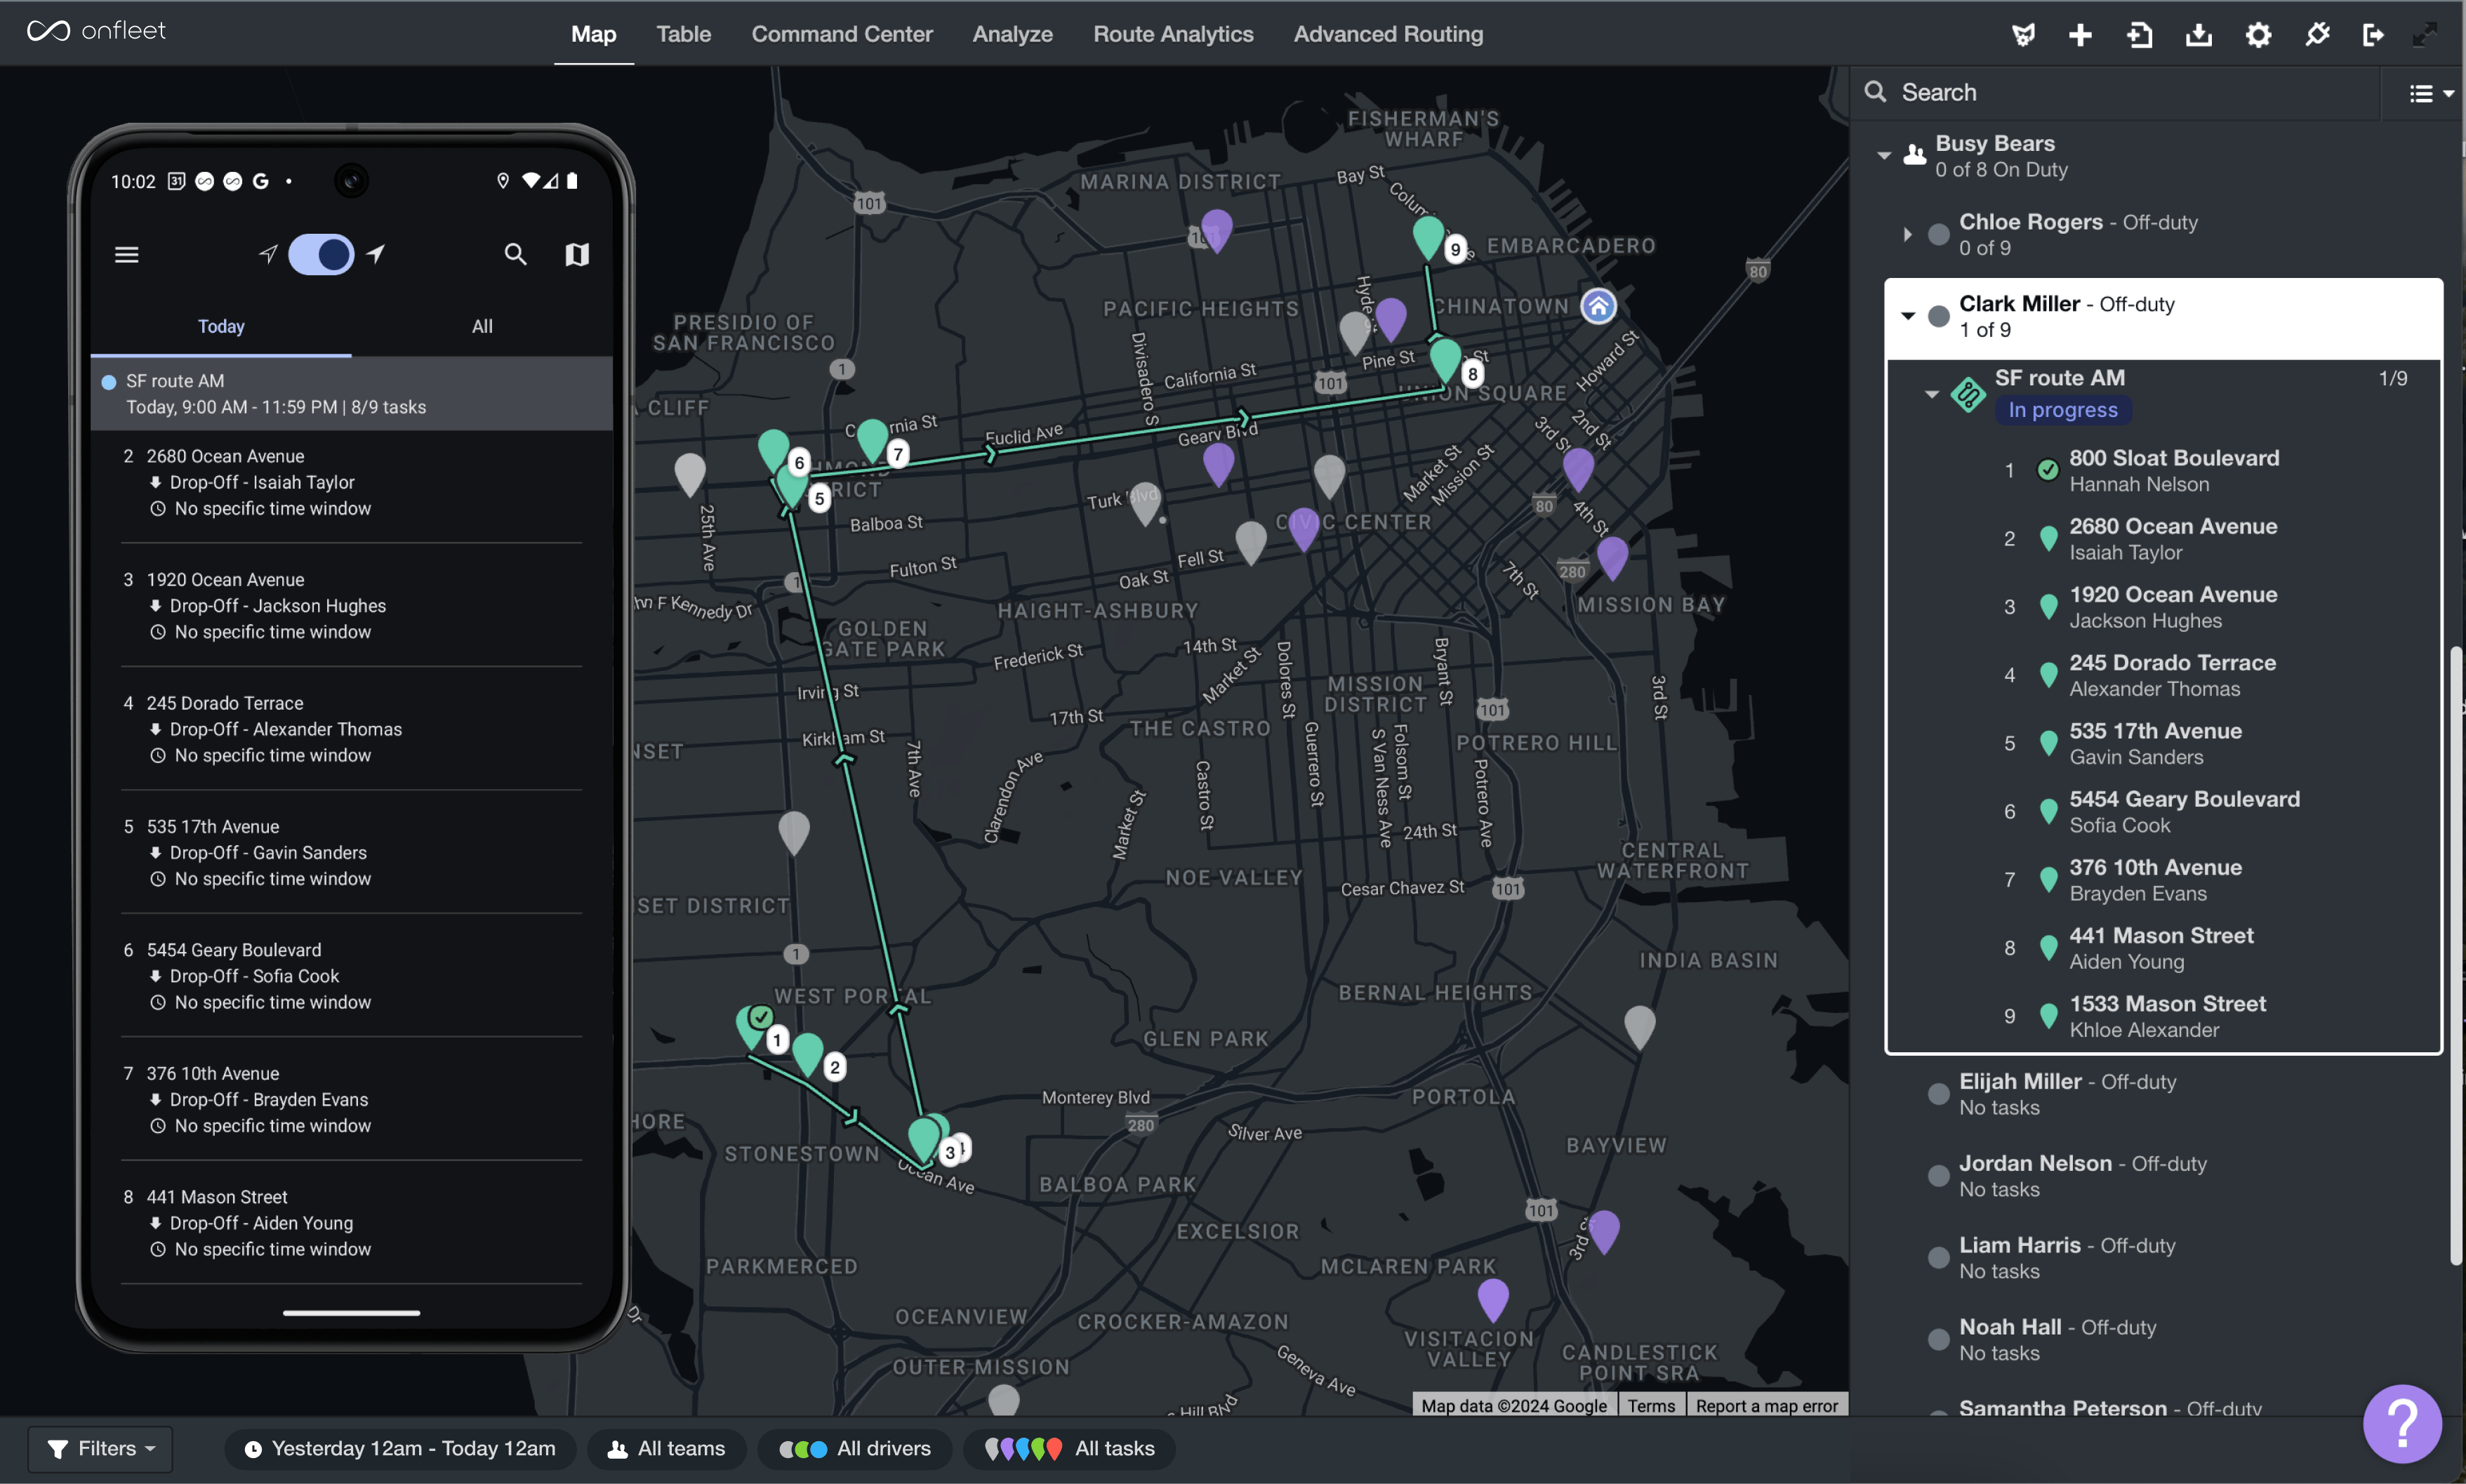Image resolution: width=2466 pixels, height=1484 pixels.
Task: Expand the map to fullscreen
Action: pyautogui.click(x=2426, y=34)
